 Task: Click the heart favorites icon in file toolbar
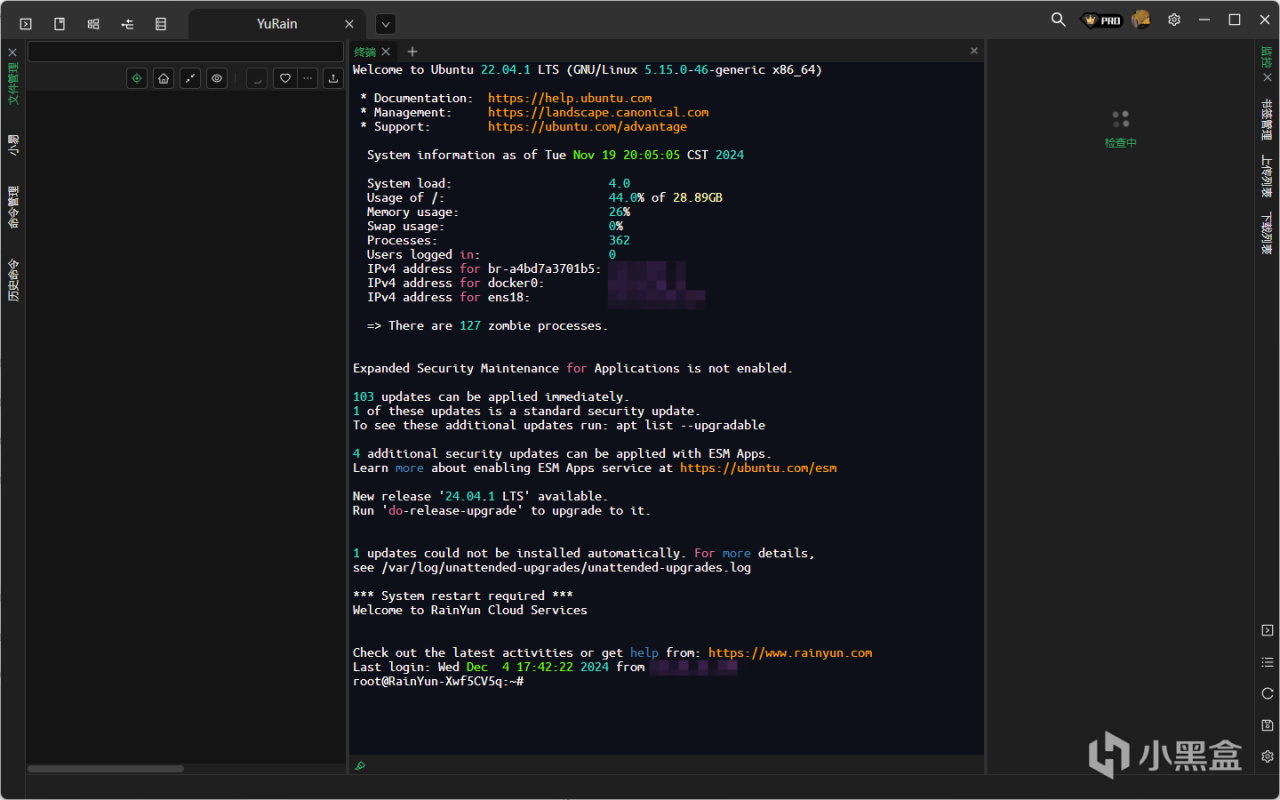pyautogui.click(x=285, y=78)
